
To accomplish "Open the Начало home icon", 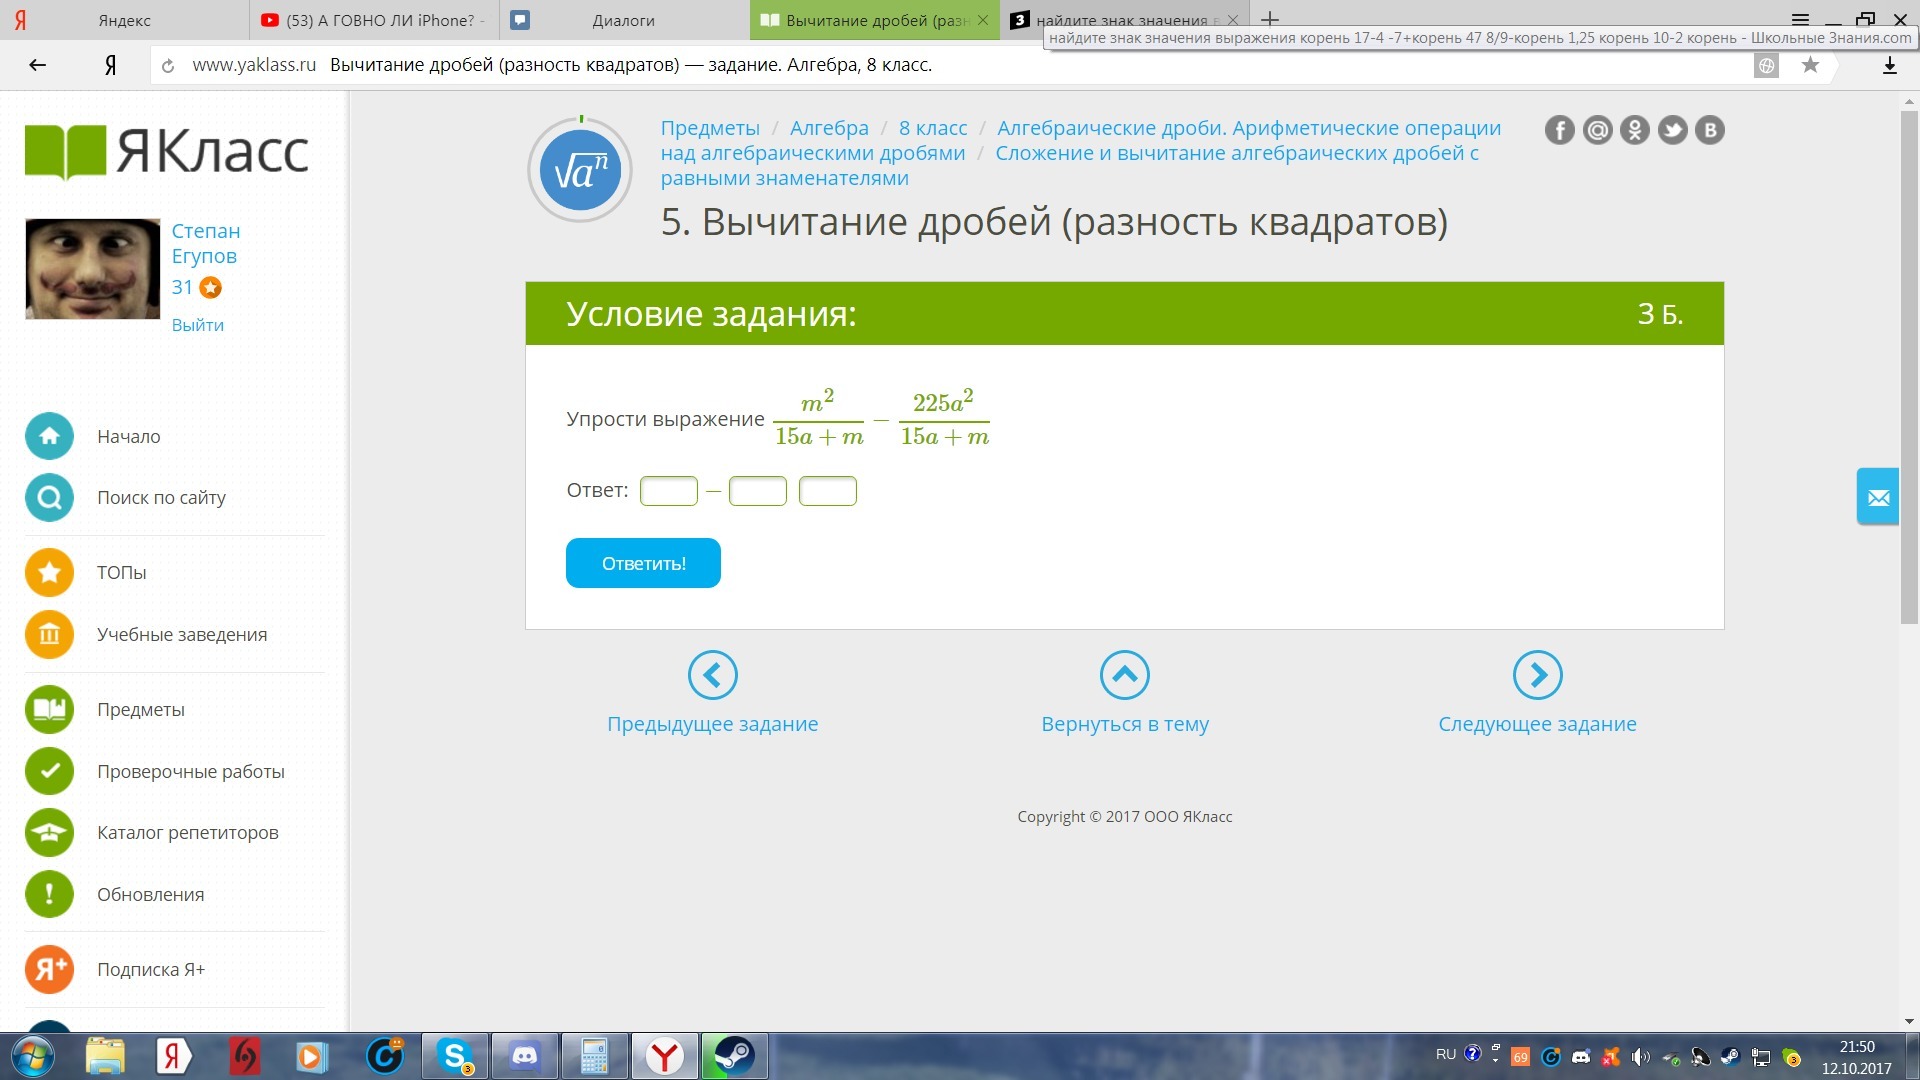I will tap(49, 436).
